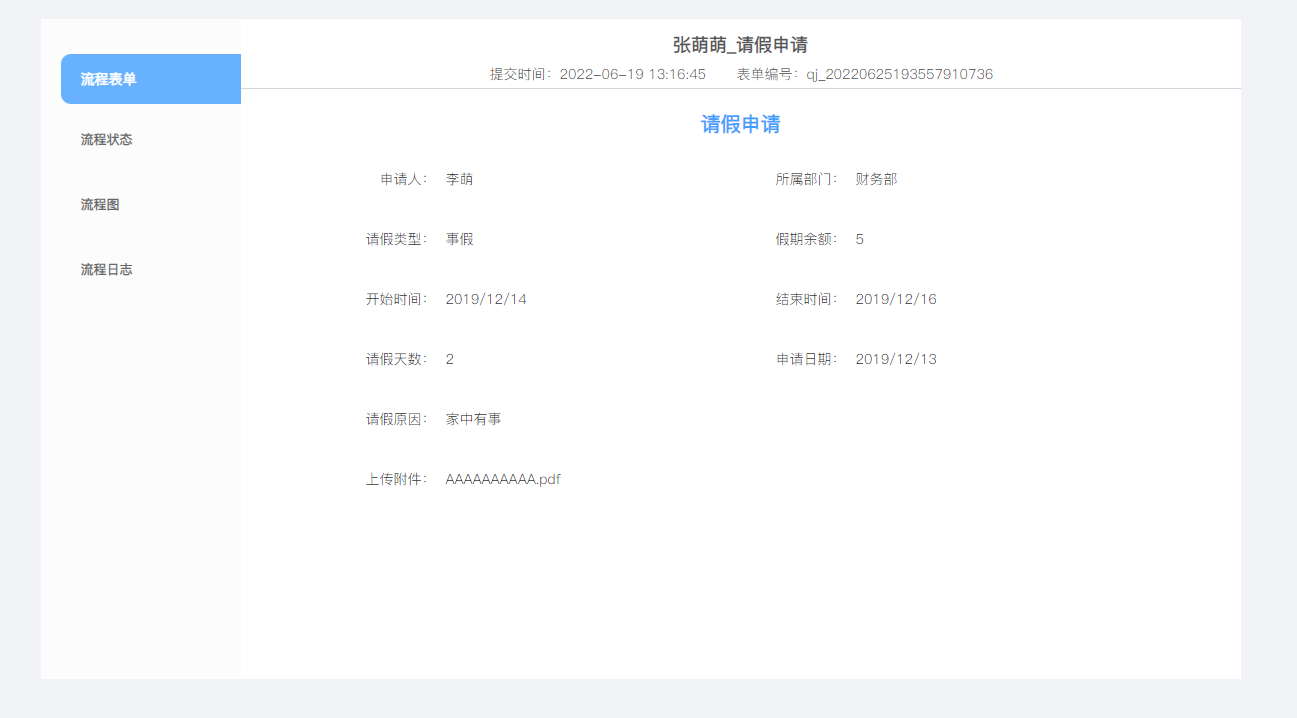Click the title 张萌萌_请假申请

coord(740,45)
